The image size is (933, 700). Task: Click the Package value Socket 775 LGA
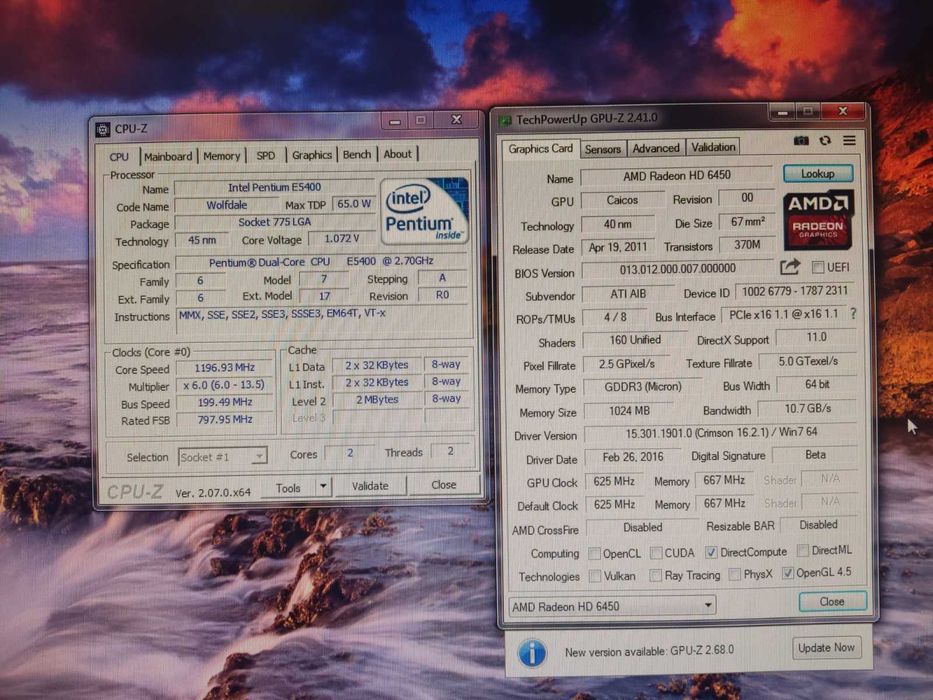pos(274,222)
